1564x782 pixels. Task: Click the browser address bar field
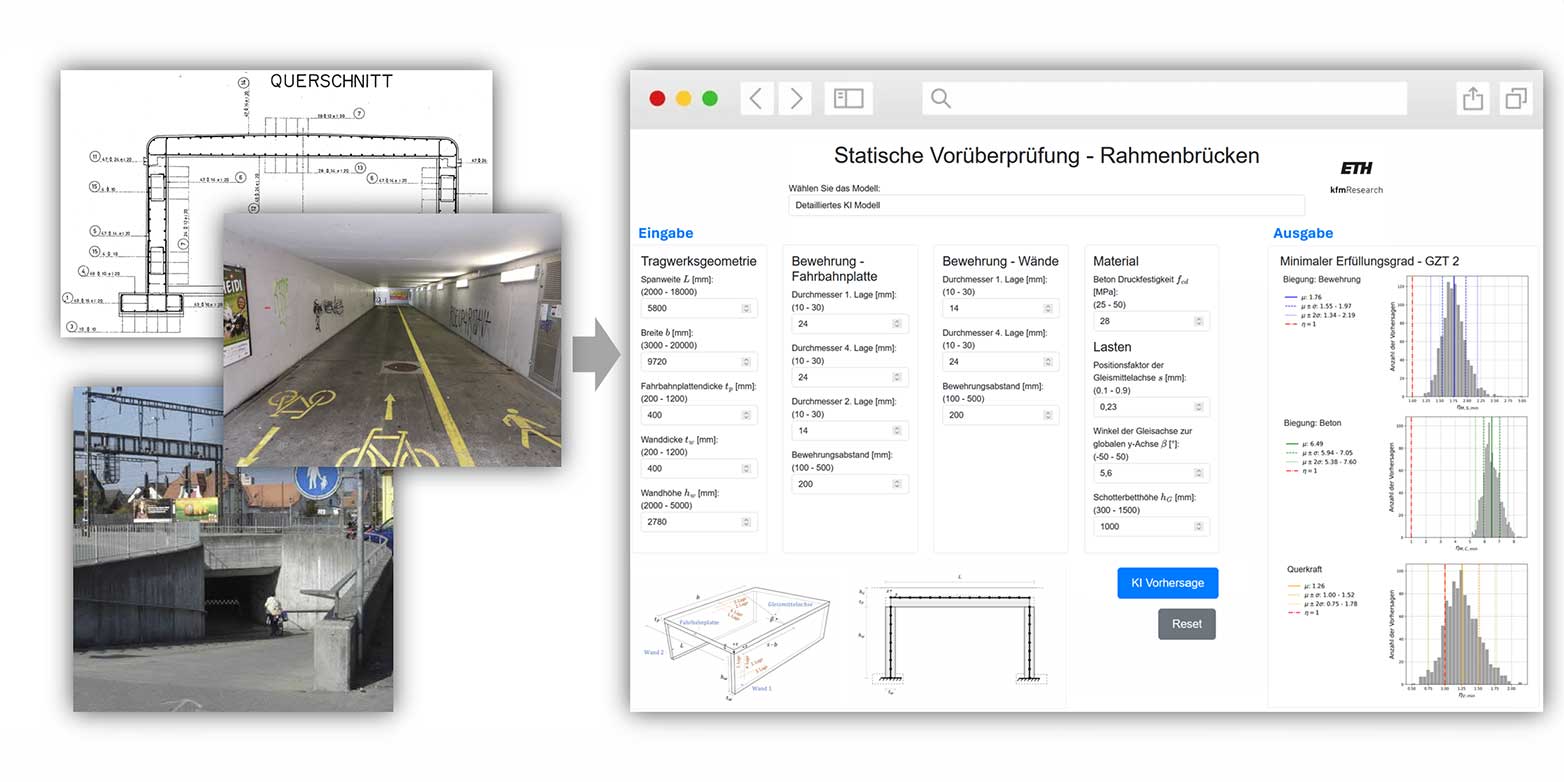1164,98
